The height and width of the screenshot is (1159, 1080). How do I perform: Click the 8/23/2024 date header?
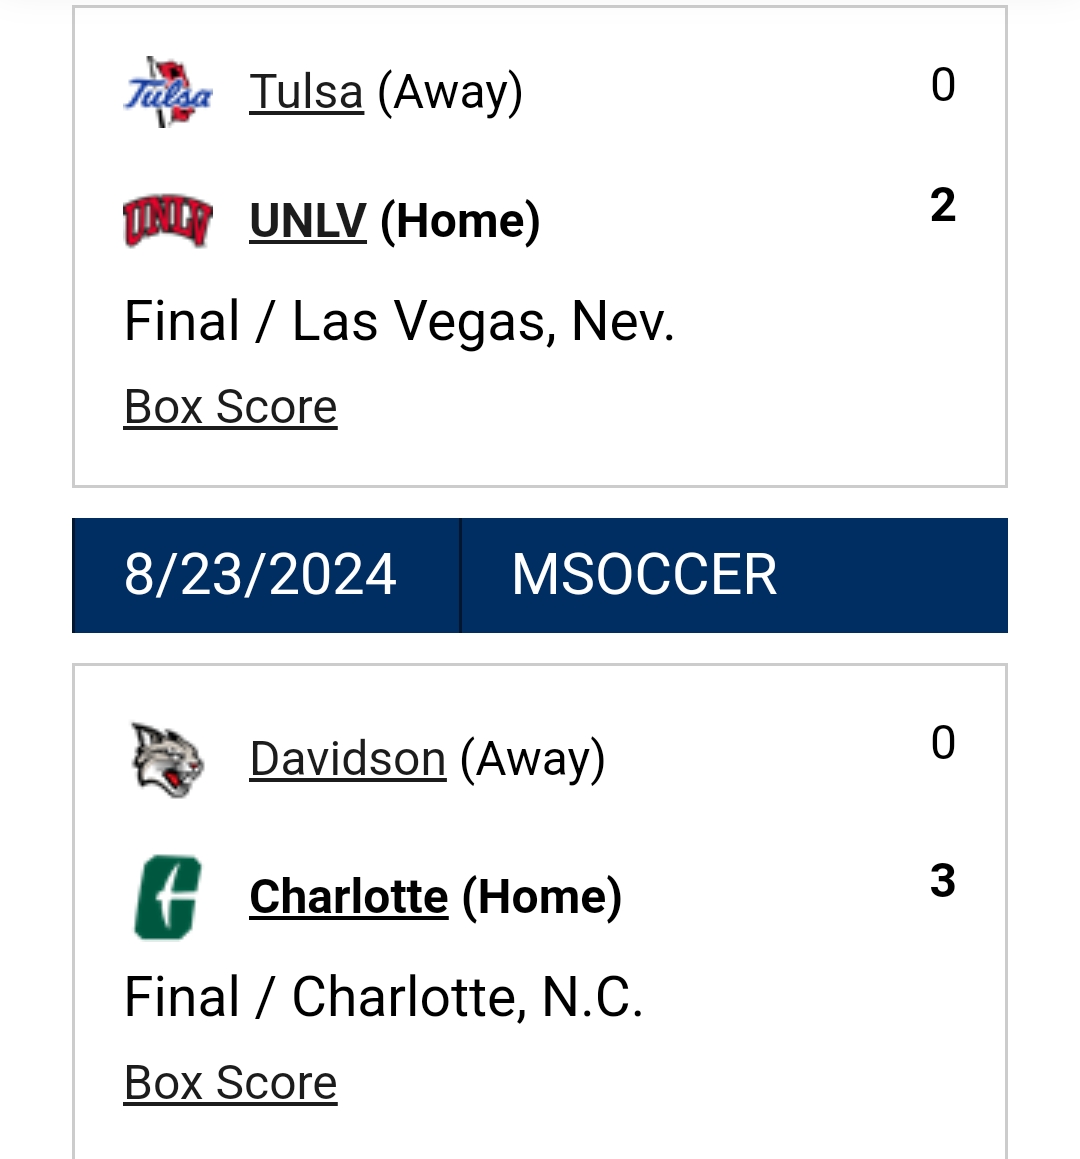click(x=261, y=575)
